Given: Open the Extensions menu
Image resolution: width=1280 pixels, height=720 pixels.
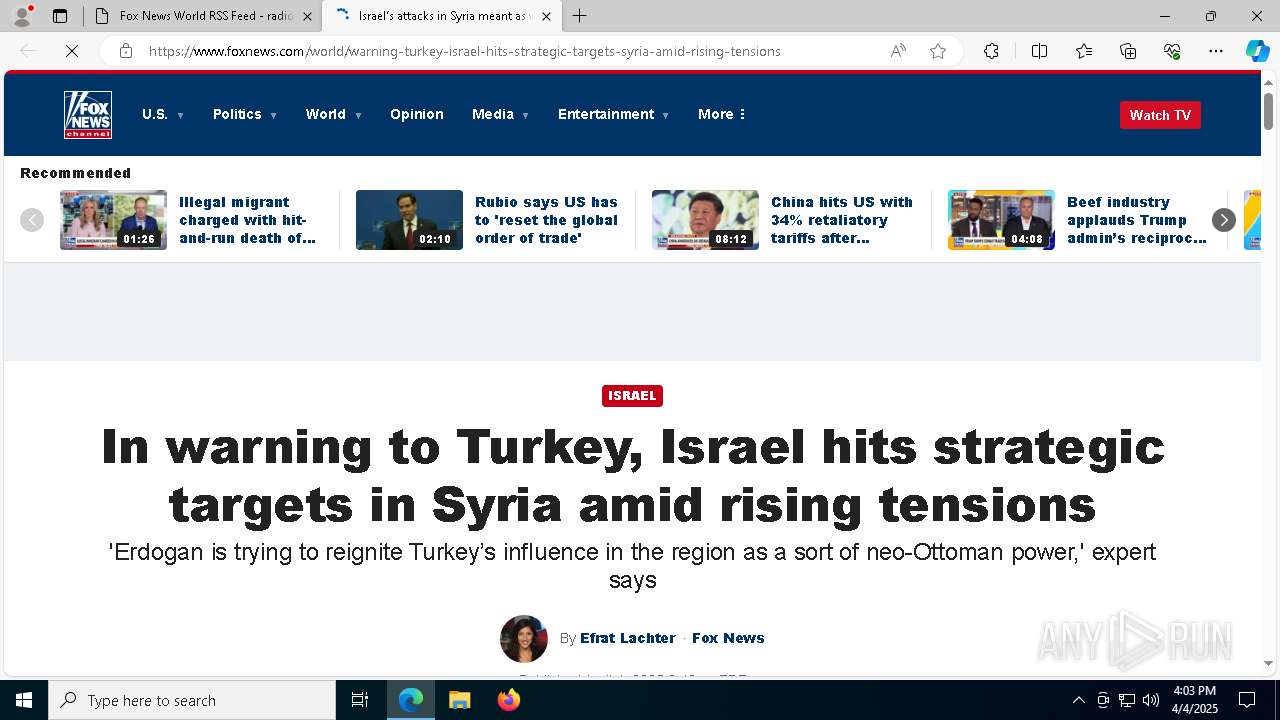Looking at the screenshot, I should 991,51.
